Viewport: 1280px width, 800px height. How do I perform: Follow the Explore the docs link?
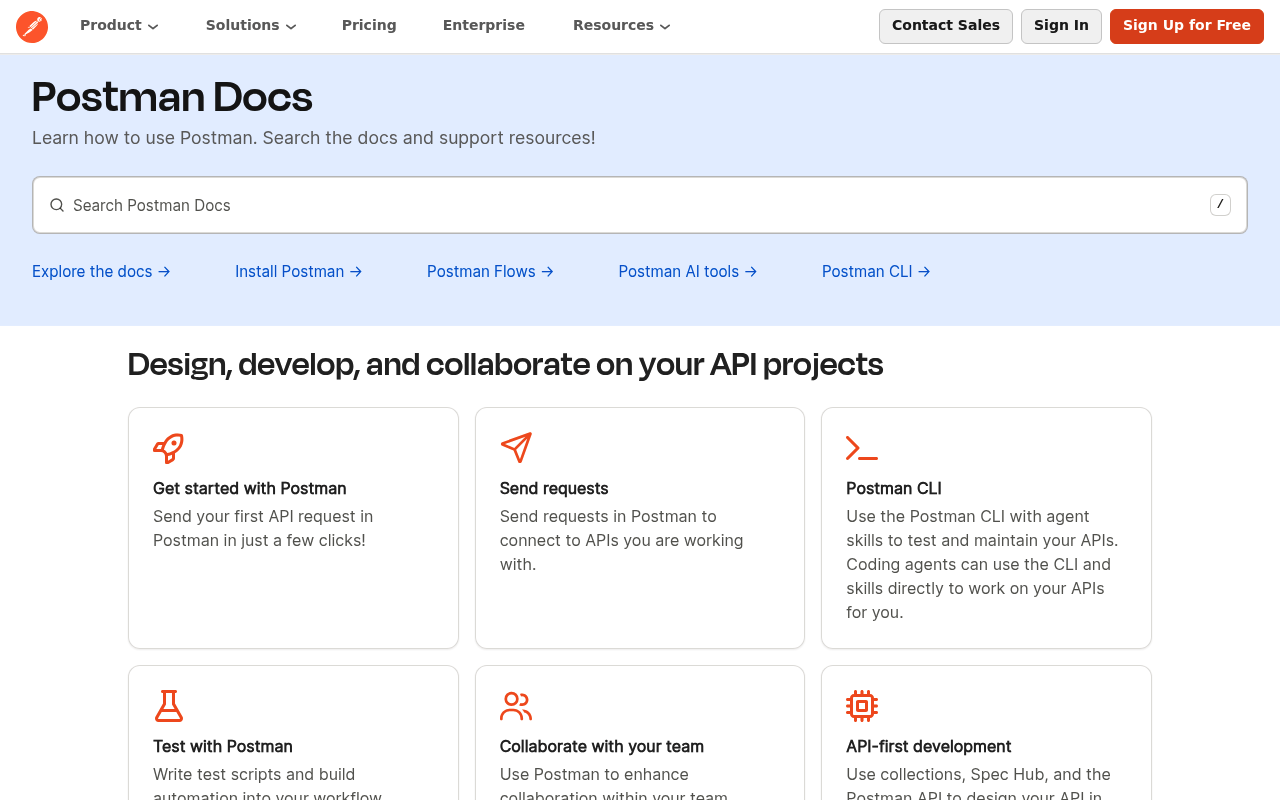point(101,271)
